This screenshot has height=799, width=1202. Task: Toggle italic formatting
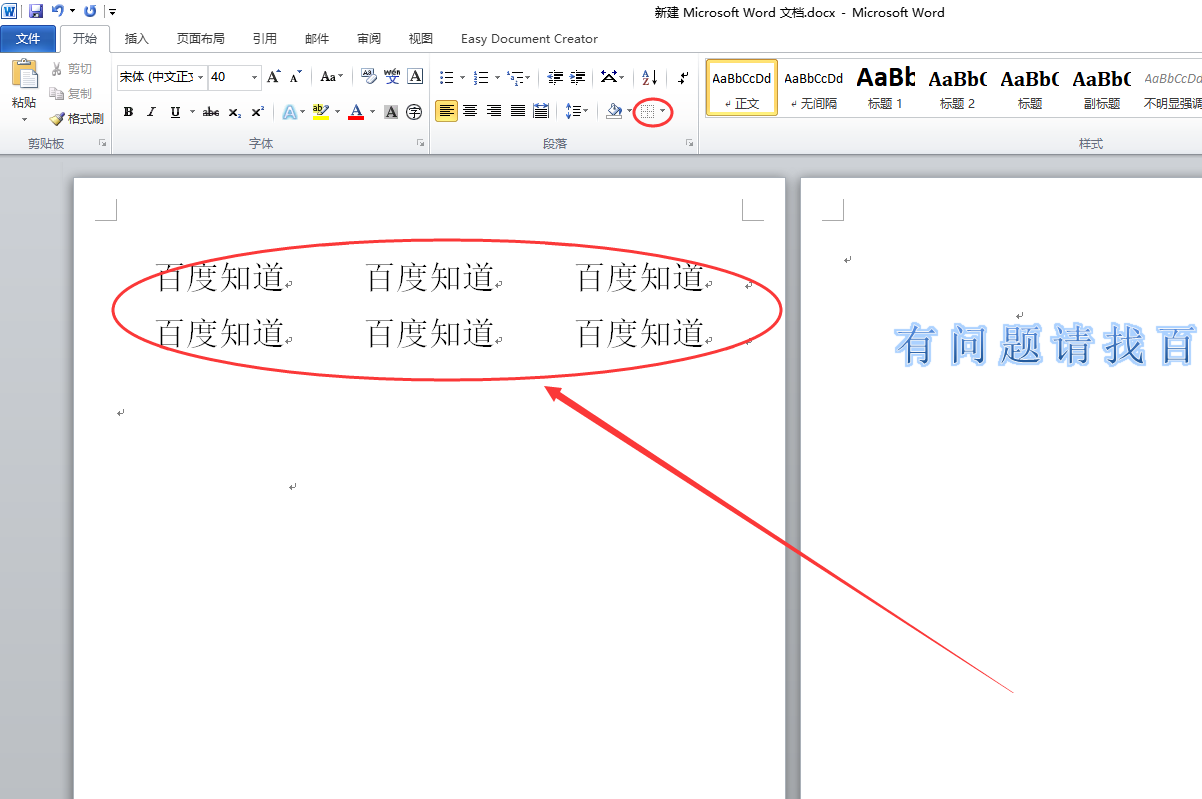(x=152, y=112)
